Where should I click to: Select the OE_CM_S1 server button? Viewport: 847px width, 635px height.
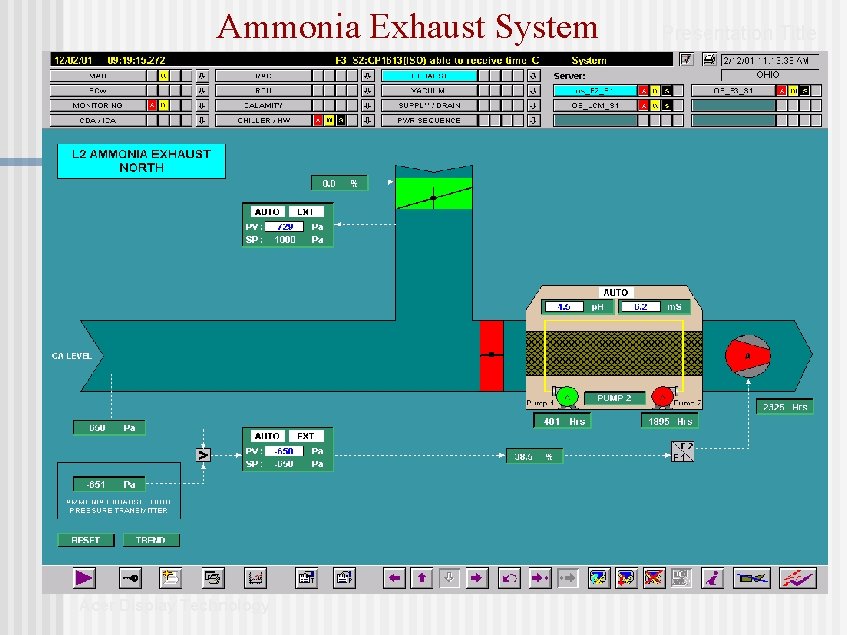tap(595, 105)
